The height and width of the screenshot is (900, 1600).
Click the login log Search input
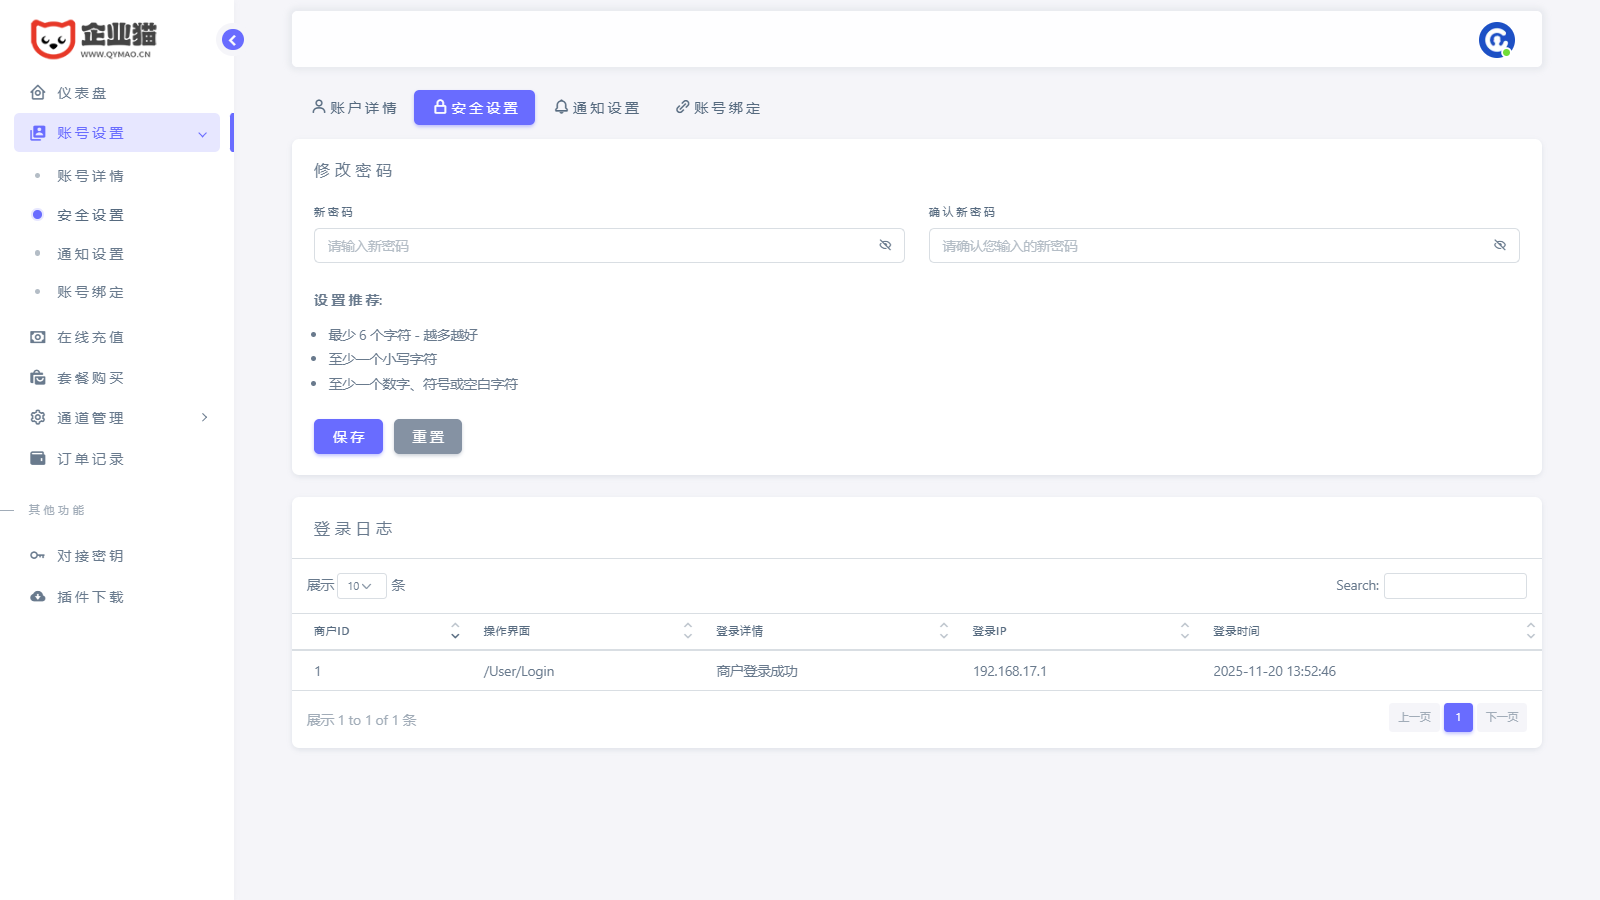(x=1455, y=586)
